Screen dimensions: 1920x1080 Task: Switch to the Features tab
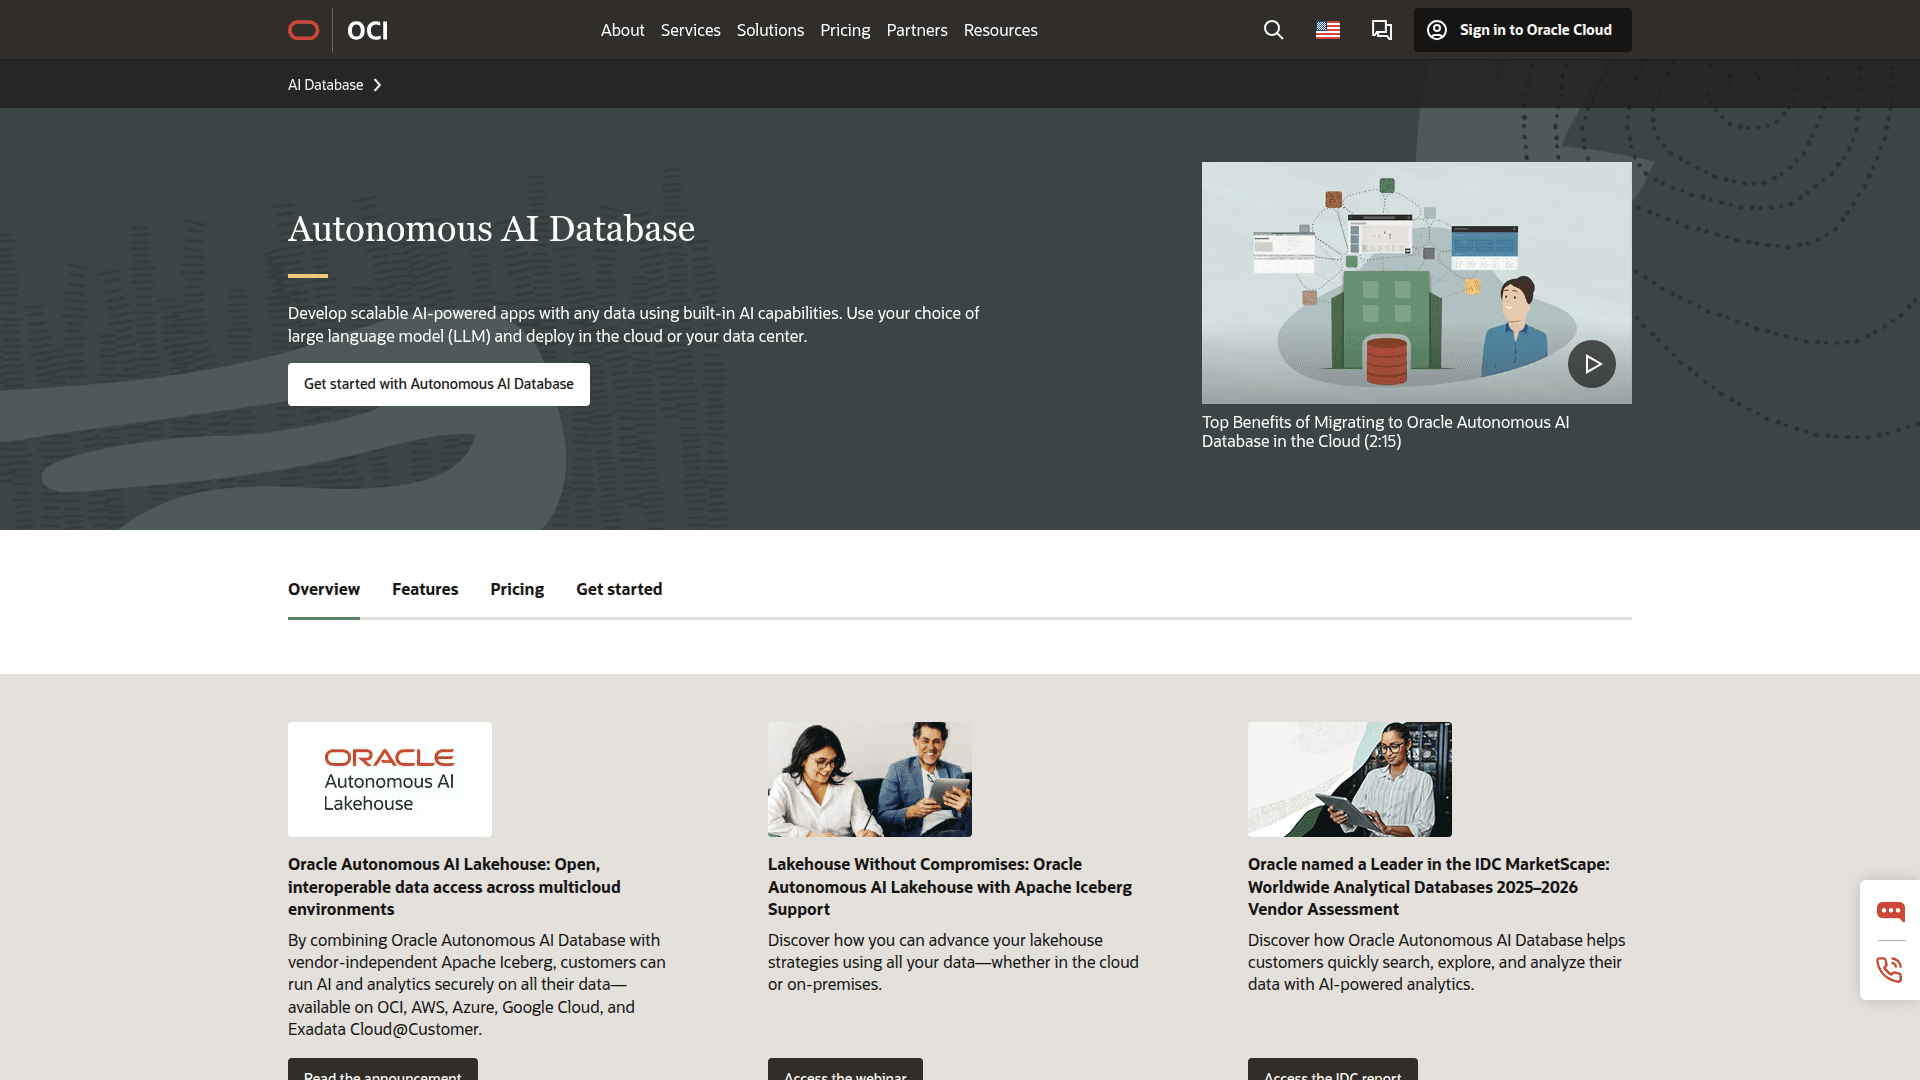click(424, 589)
